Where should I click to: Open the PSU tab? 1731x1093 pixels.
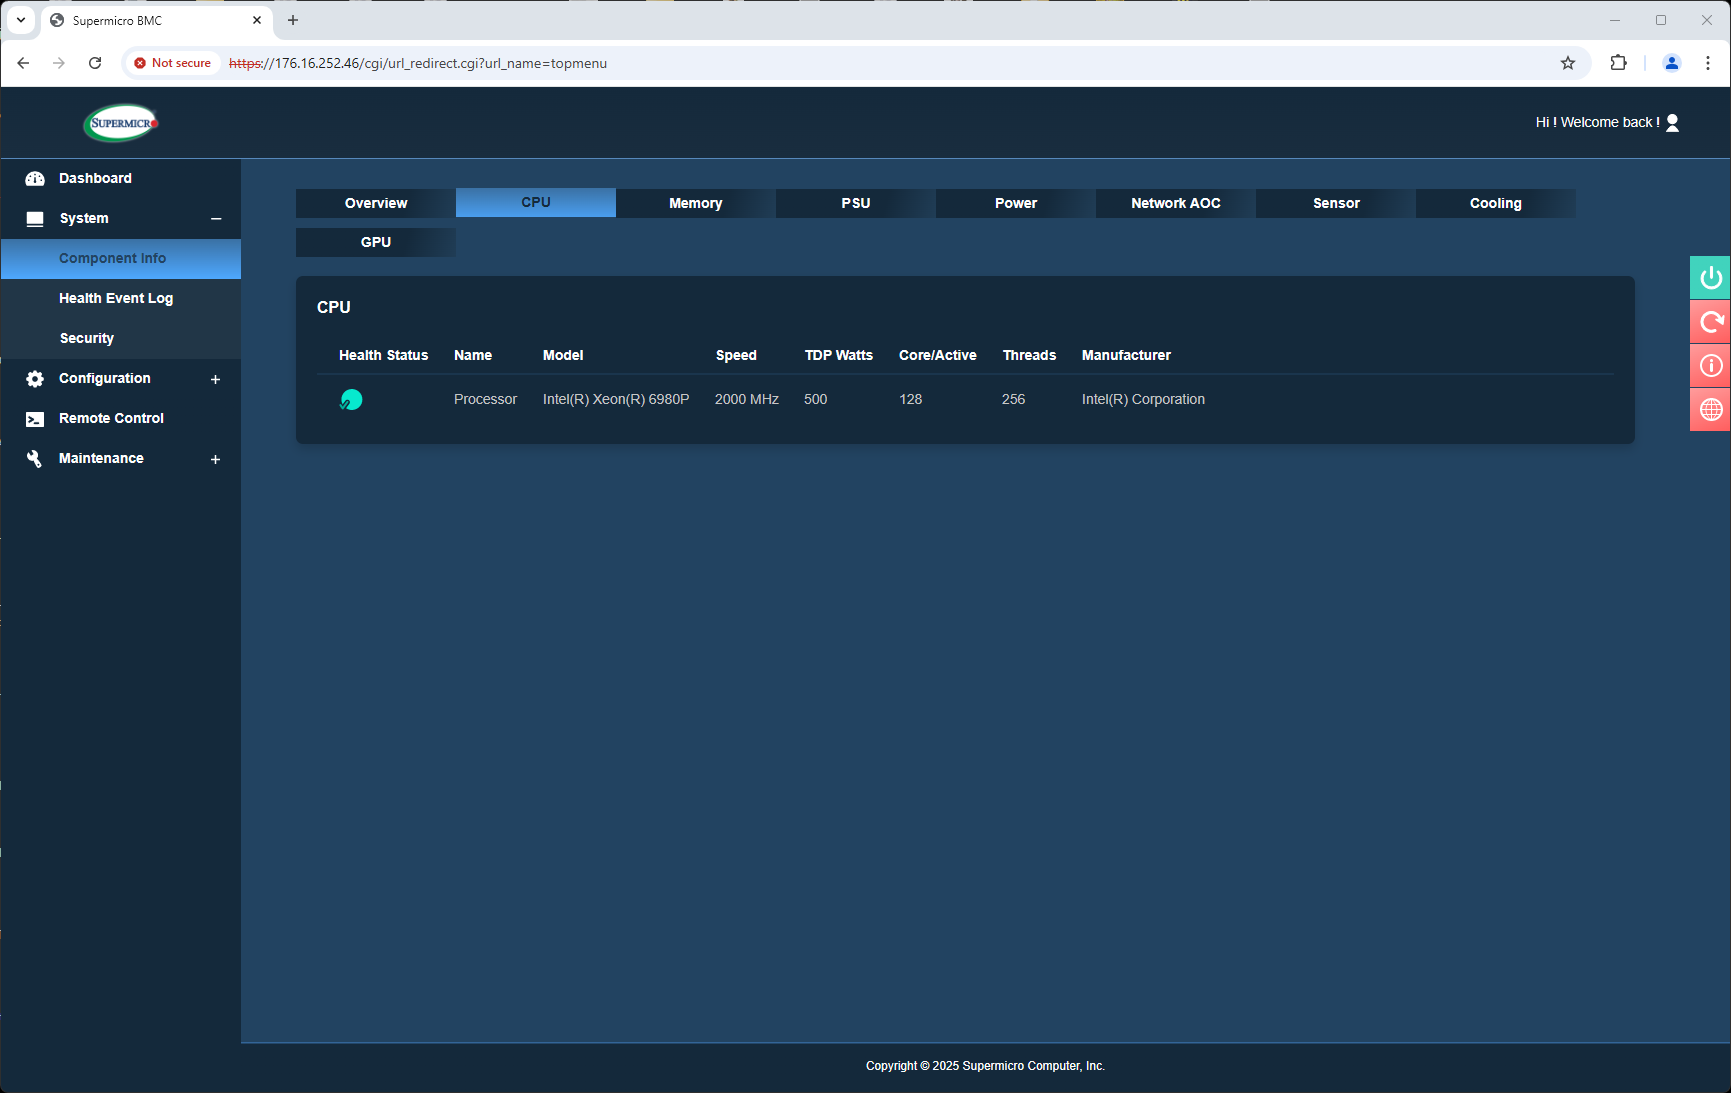point(856,203)
